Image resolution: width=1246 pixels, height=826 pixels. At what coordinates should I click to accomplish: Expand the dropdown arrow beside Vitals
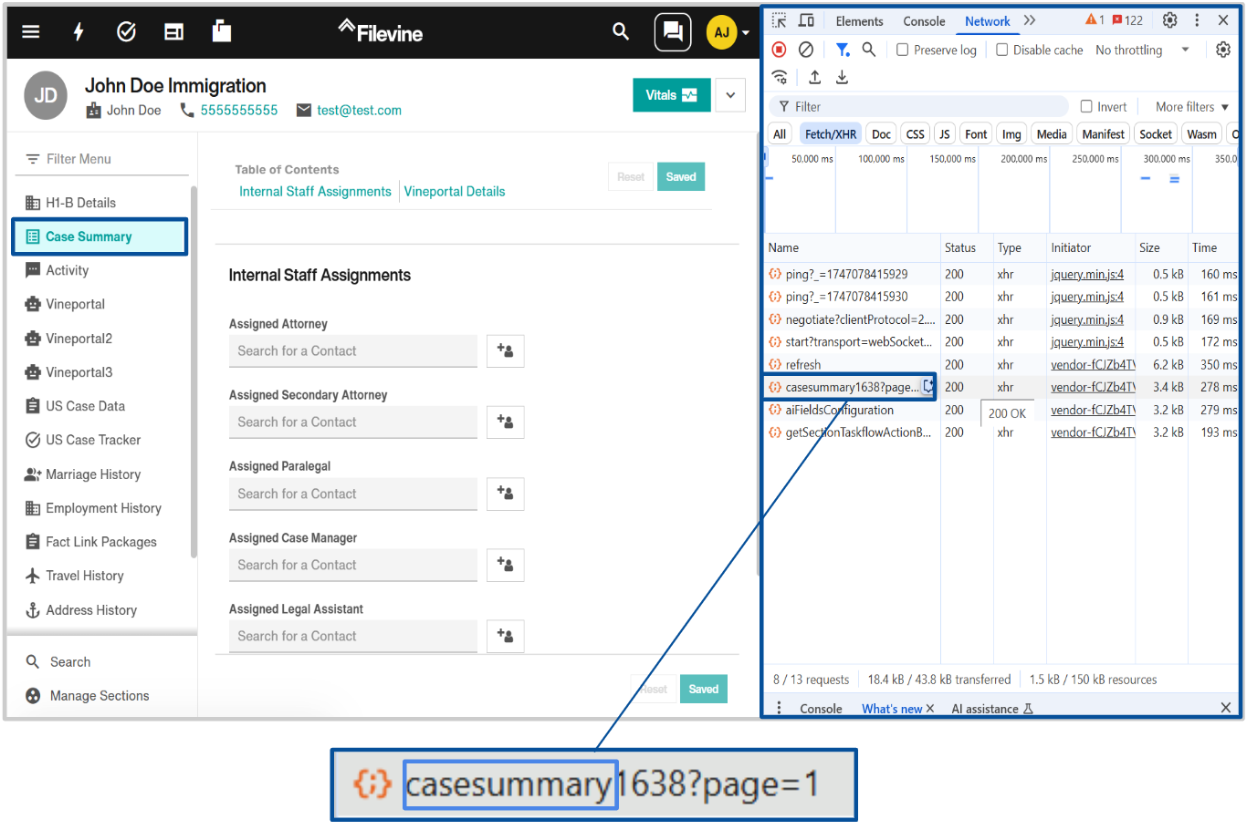pyautogui.click(x=730, y=95)
